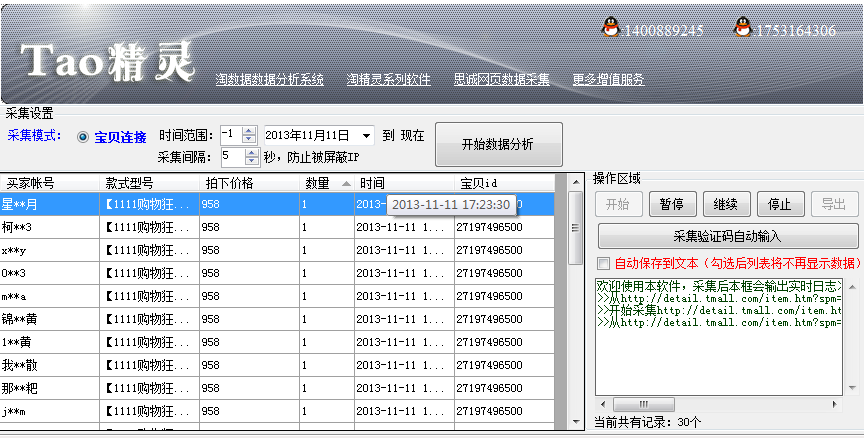Click the 时间范围 number field
The height and width of the screenshot is (438, 864).
(231, 136)
